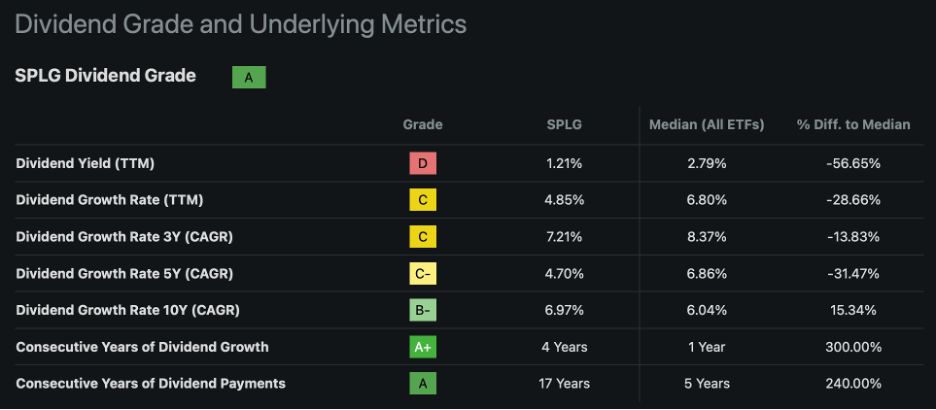The height and width of the screenshot is (410, 936).
Task: Click the Grade column header
Action: [423, 125]
